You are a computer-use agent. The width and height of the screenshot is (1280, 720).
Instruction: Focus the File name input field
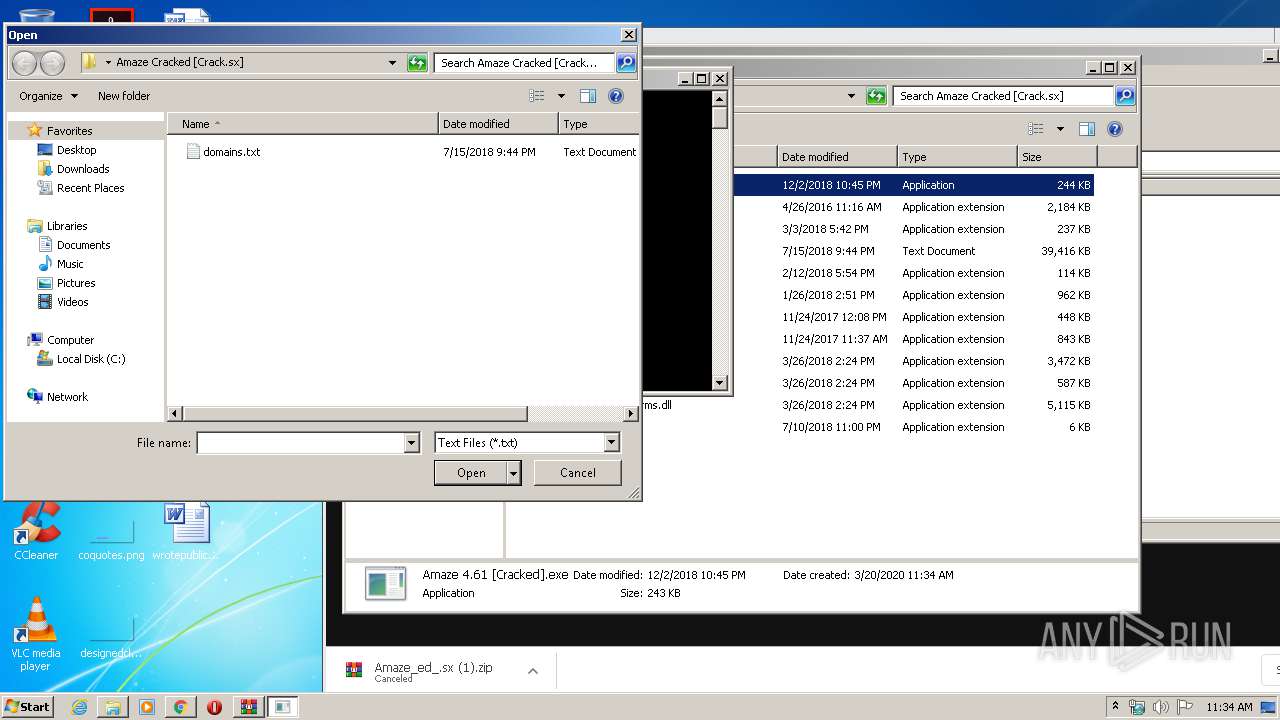point(300,443)
